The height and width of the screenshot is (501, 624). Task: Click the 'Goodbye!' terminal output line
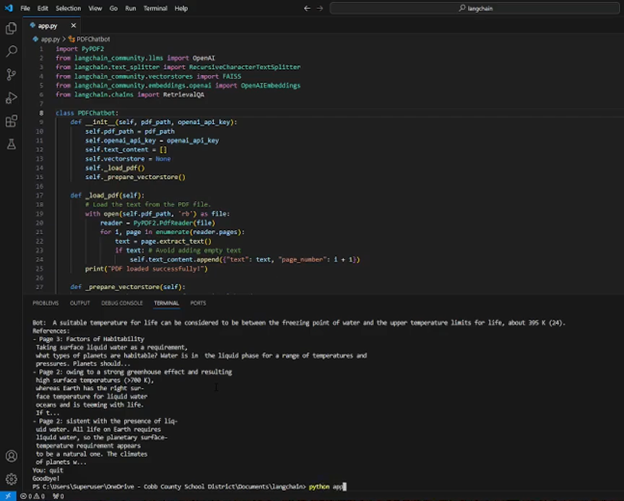tap(46, 478)
